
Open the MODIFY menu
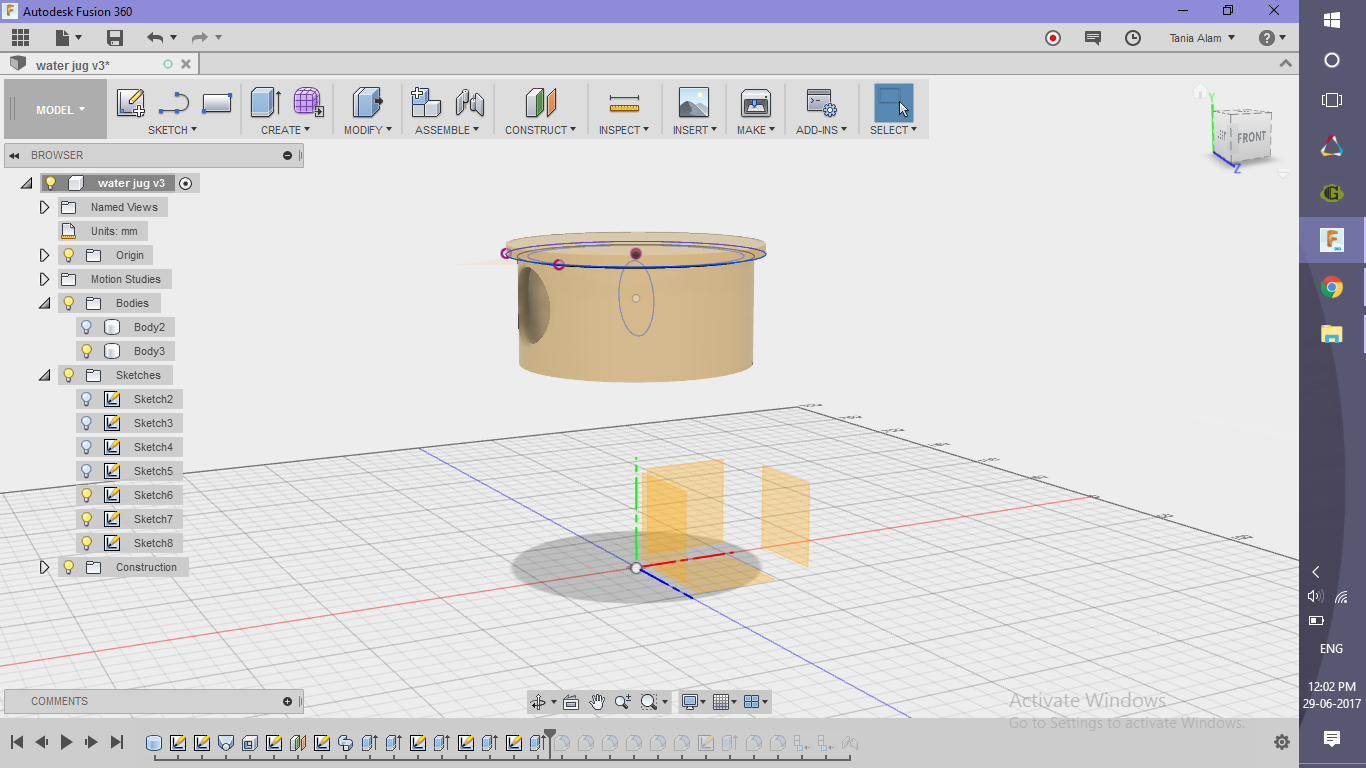tap(368, 130)
